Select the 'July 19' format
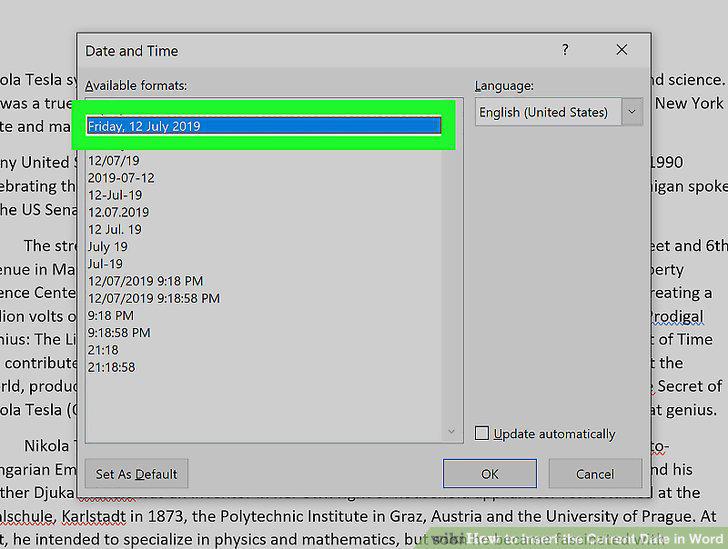Image resolution: width=728 pixels, height=549 pixels. [108, 247]
